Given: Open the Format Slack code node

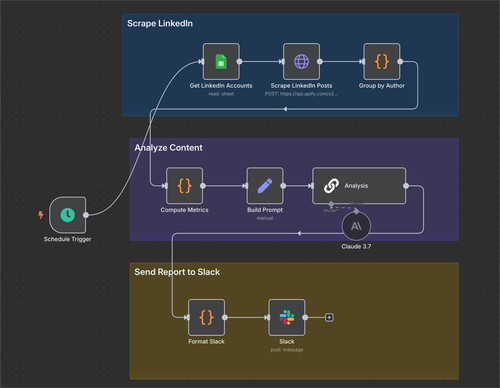Looking at the screenshot, I should [206, 317].
